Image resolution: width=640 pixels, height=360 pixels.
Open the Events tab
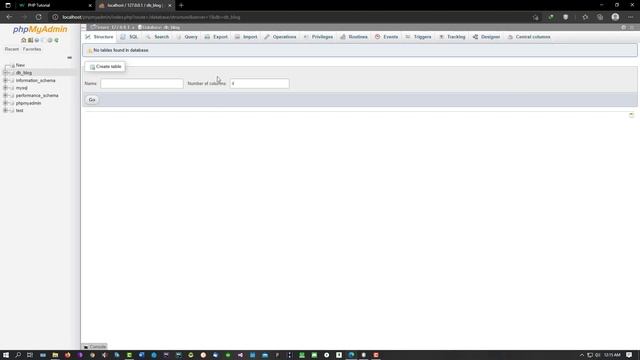click(387, 37)
